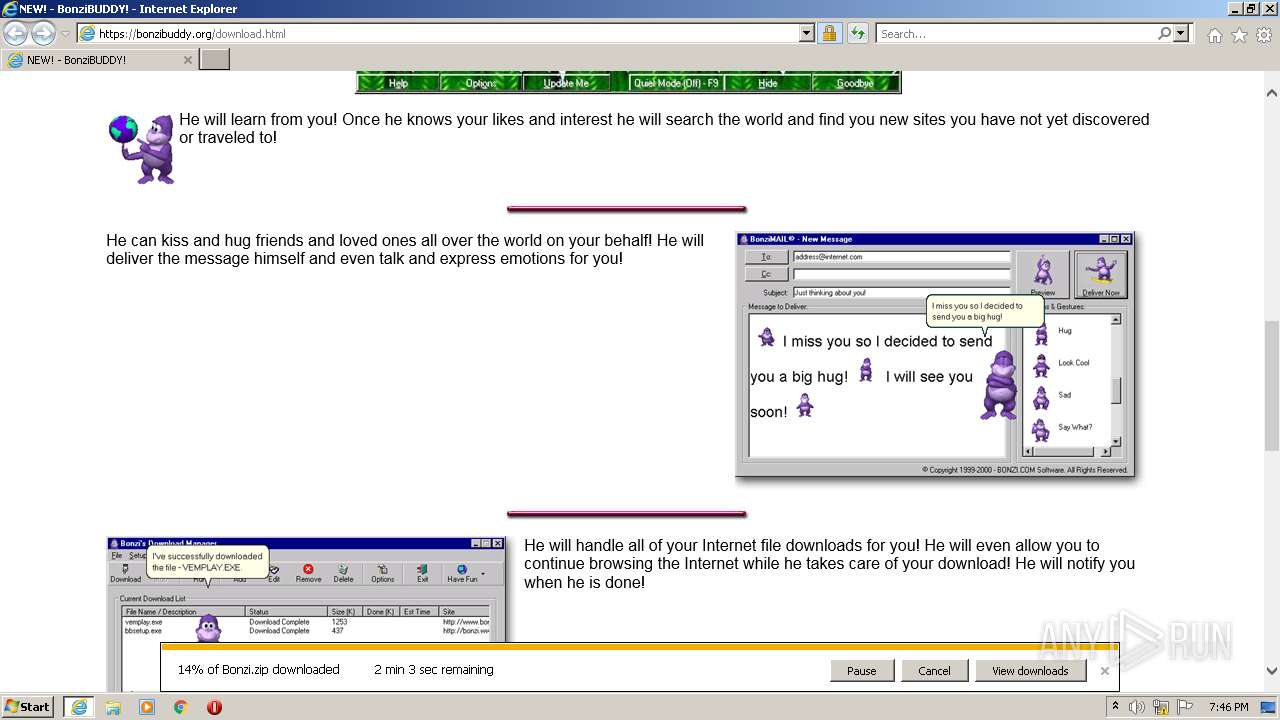The image size is (1280, 720).
Task: Open Windows Explorer folder on taskbar
Action: click(x=113, y=707)
